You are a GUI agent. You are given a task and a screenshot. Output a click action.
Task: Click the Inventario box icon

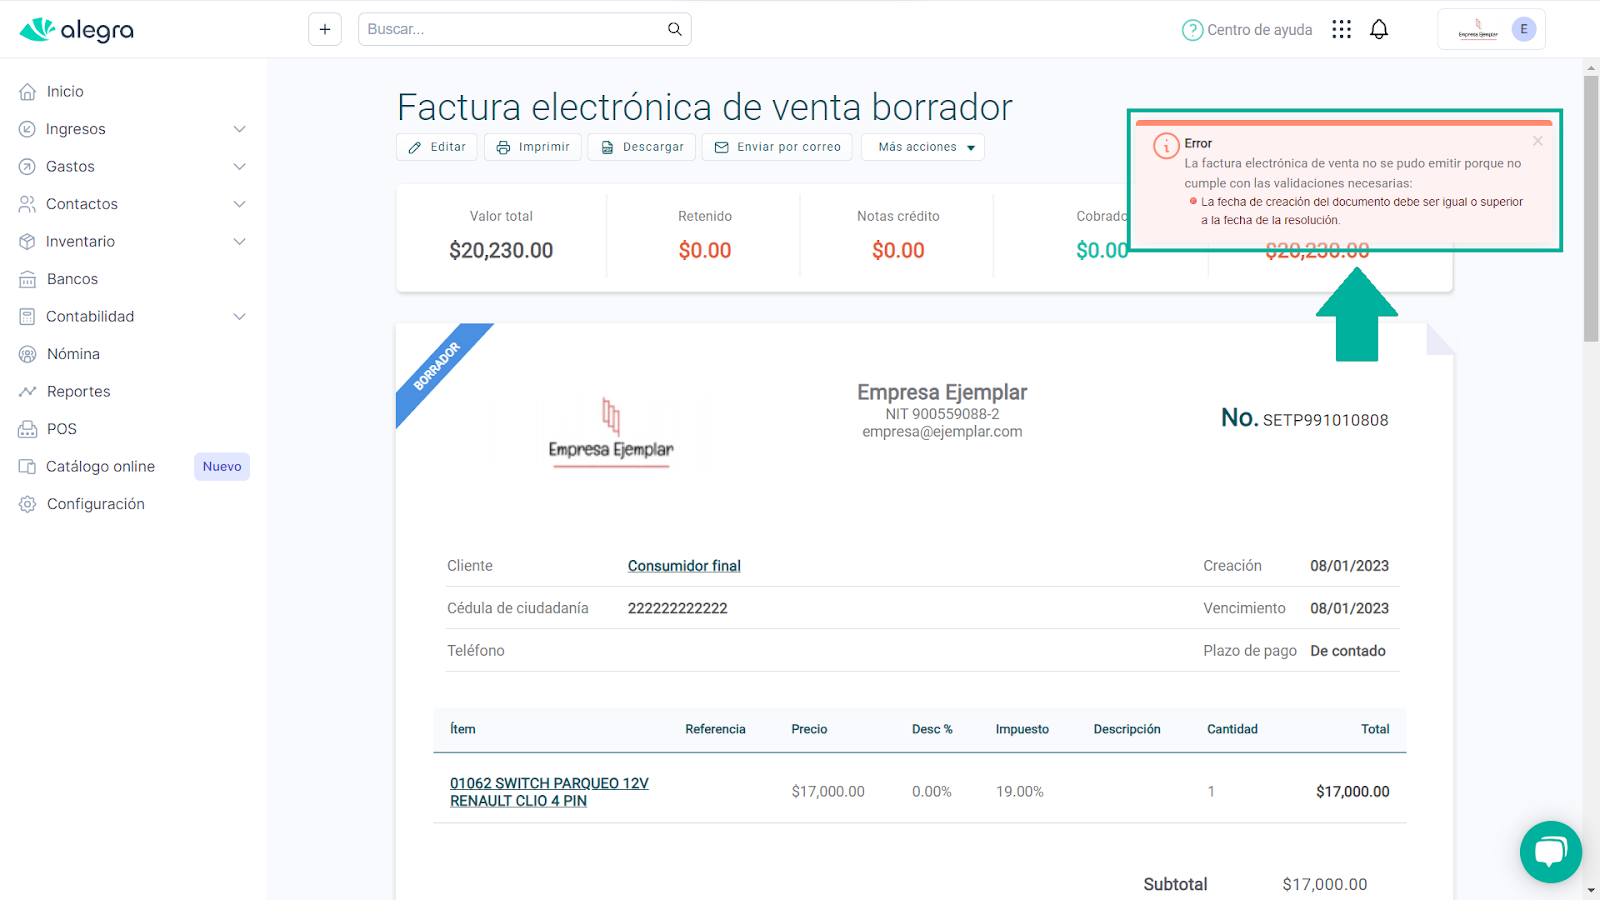point(27,242)
